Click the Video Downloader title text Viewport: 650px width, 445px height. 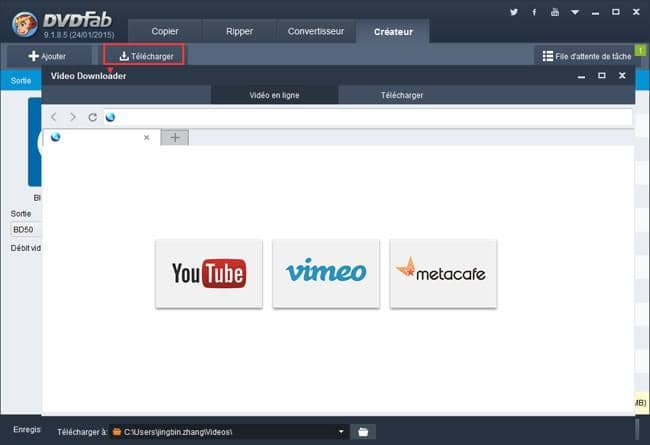88,76
